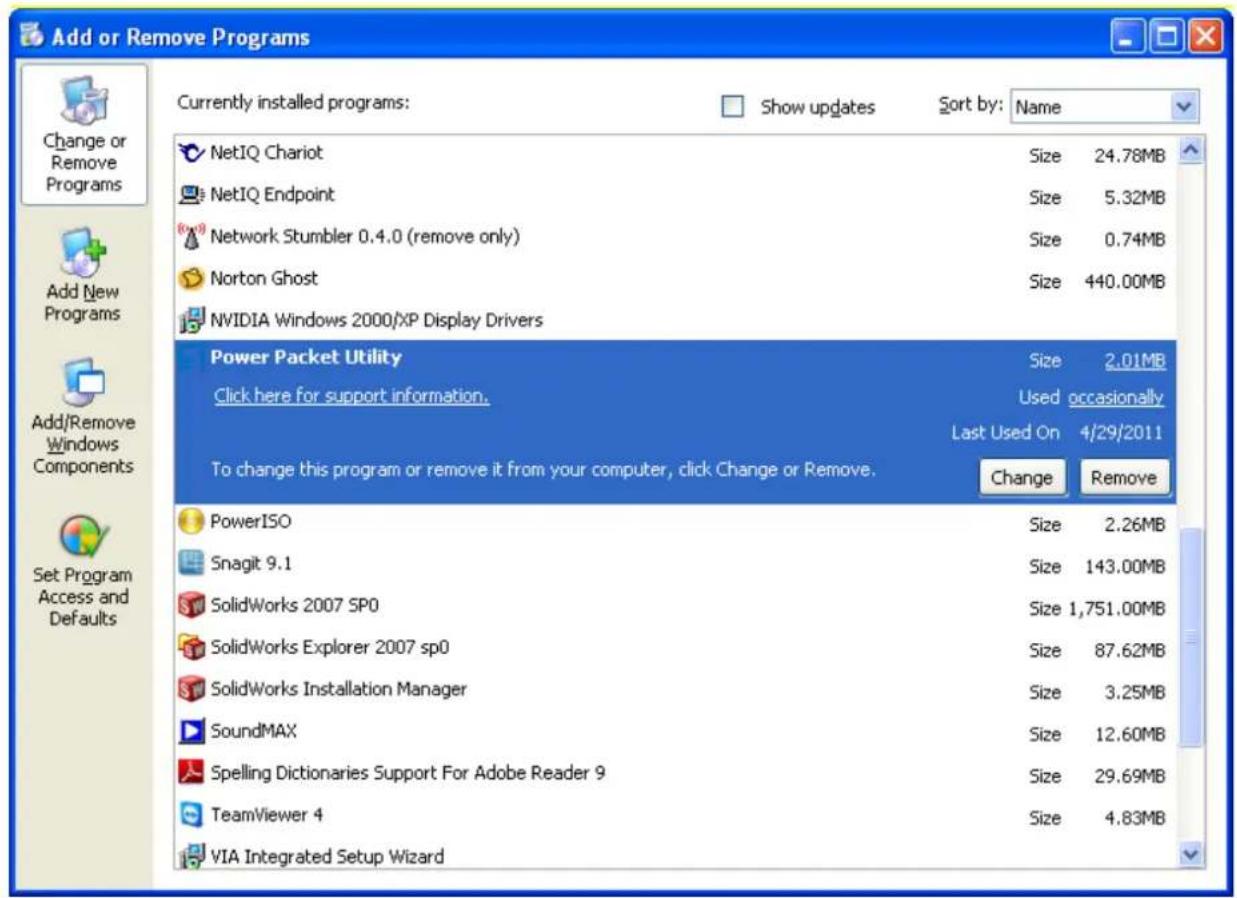Select the PowerISO entry
This screenshot has width=1237, height=898.
point(675,523)
